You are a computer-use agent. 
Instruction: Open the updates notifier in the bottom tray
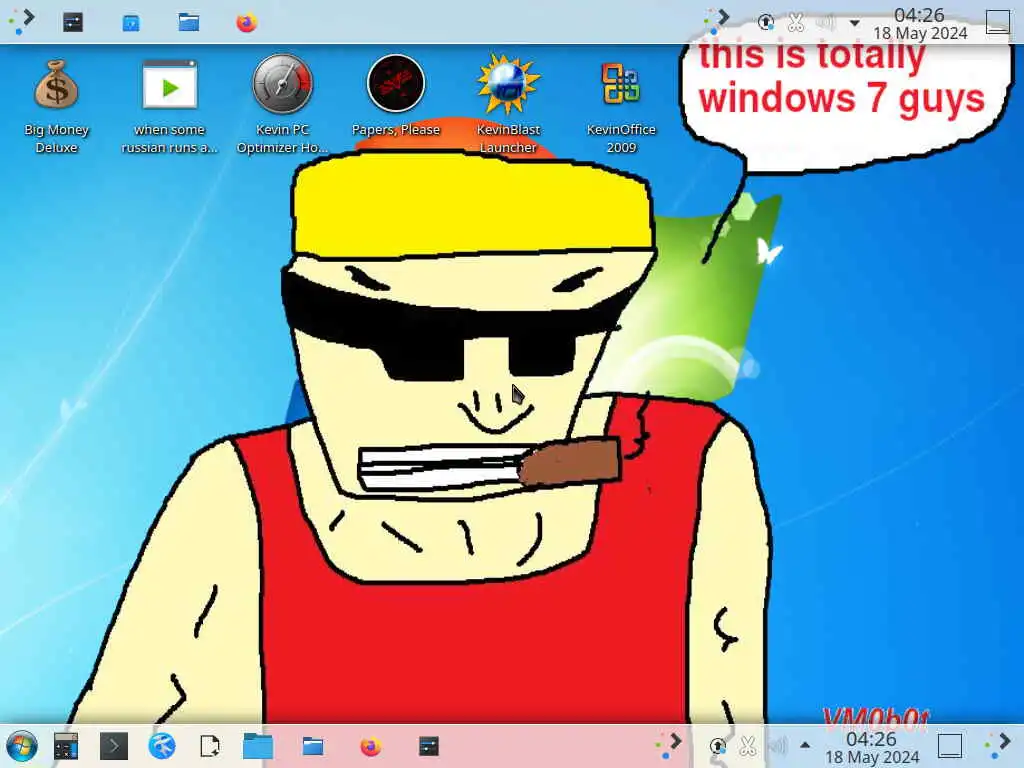coord(717,746)
